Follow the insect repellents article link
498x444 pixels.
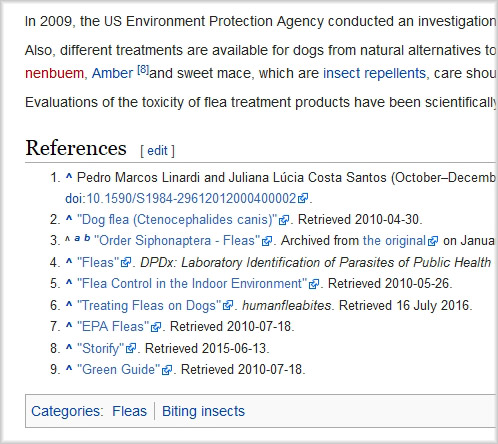pyautogui.click(x=374, y=73)
